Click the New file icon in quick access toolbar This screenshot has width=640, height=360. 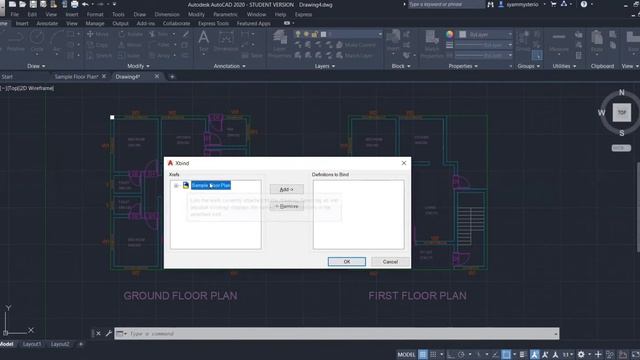coord(12,4)
